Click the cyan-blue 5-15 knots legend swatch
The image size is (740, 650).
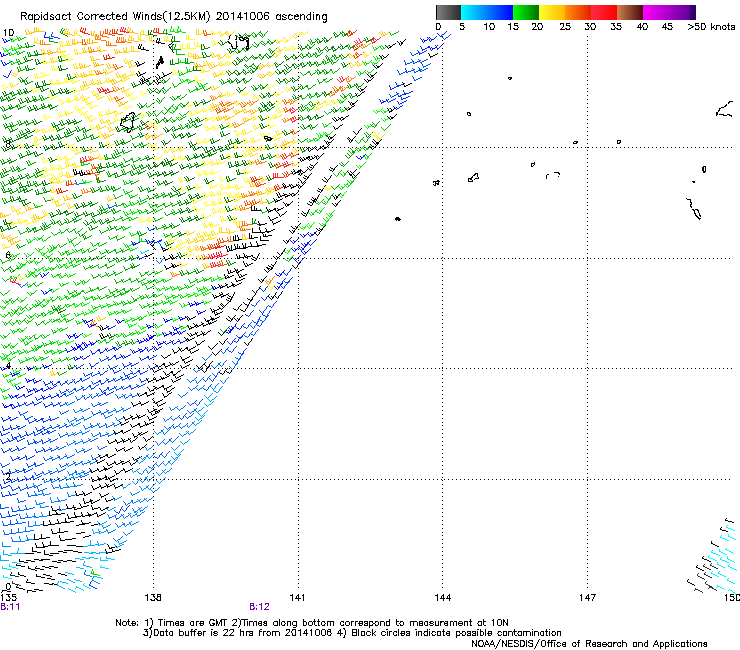coord(487,12)
